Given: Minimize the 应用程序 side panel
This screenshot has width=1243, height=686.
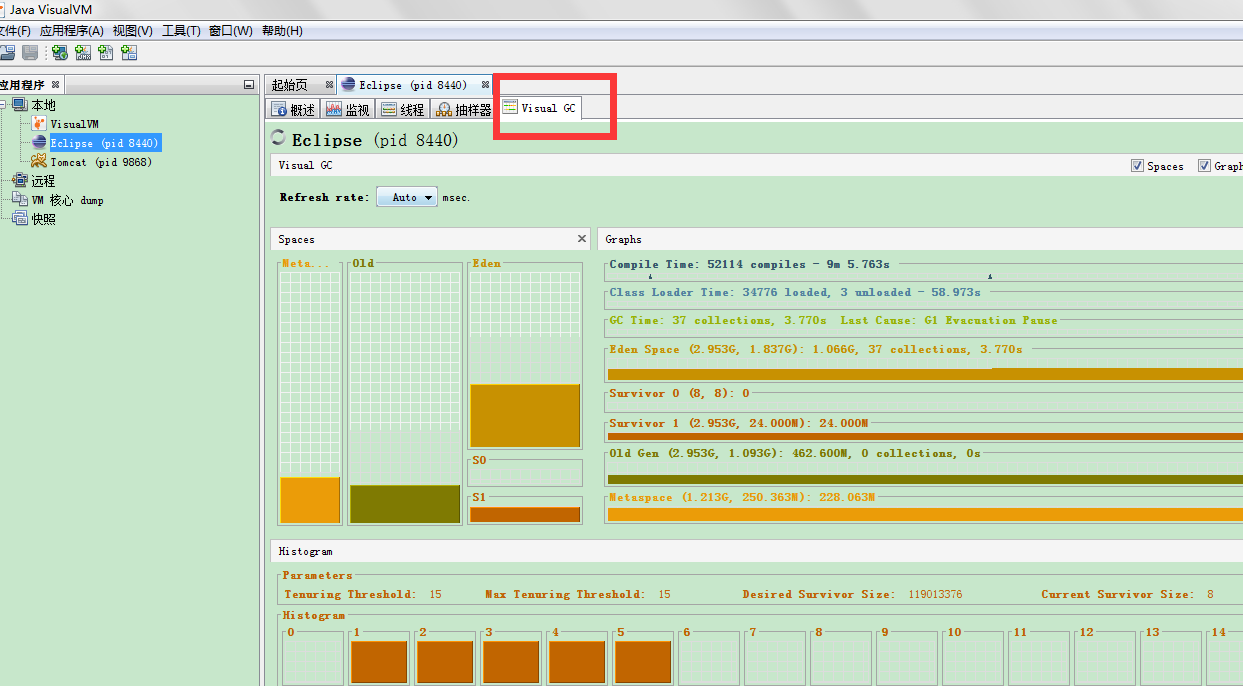Looking at the screenshot, I should tap(249, 85).
